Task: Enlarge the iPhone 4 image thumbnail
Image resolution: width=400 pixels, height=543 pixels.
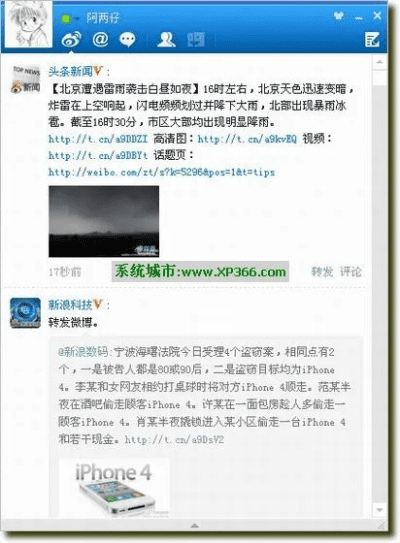Action: tap(114, 488)
